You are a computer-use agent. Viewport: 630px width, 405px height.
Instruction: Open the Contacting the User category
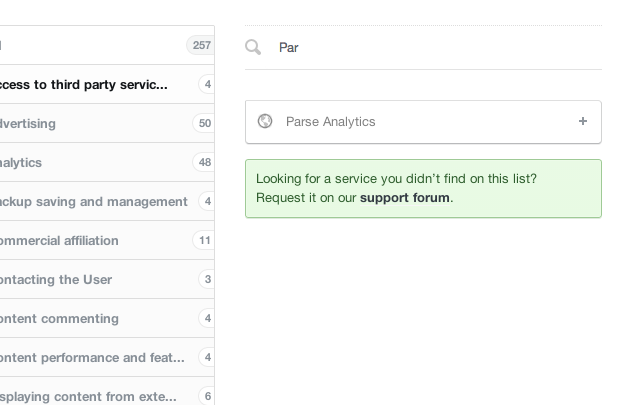(107, 279)
